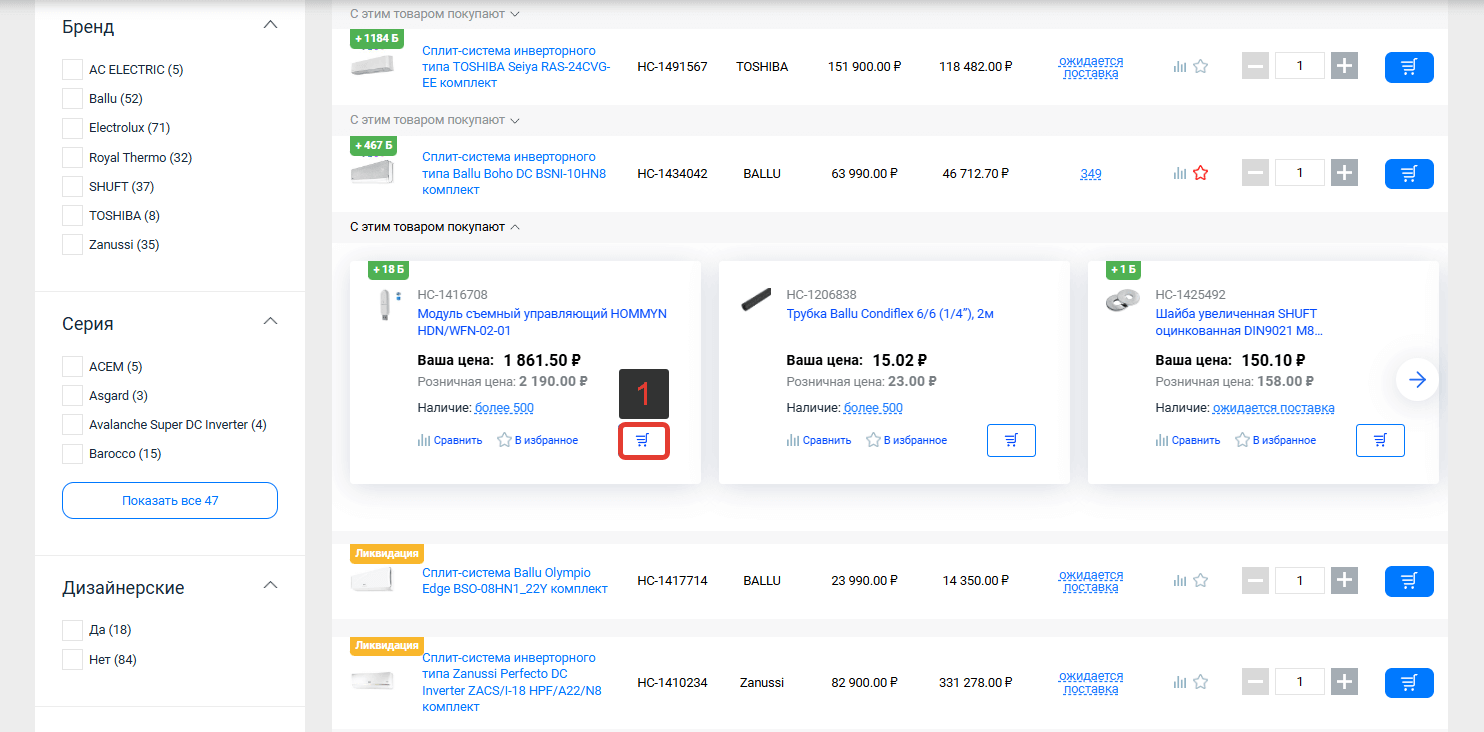
Task: Click Сравнить on HOMMYN module card
Action: pyautogui.click(x=450, y=440)
